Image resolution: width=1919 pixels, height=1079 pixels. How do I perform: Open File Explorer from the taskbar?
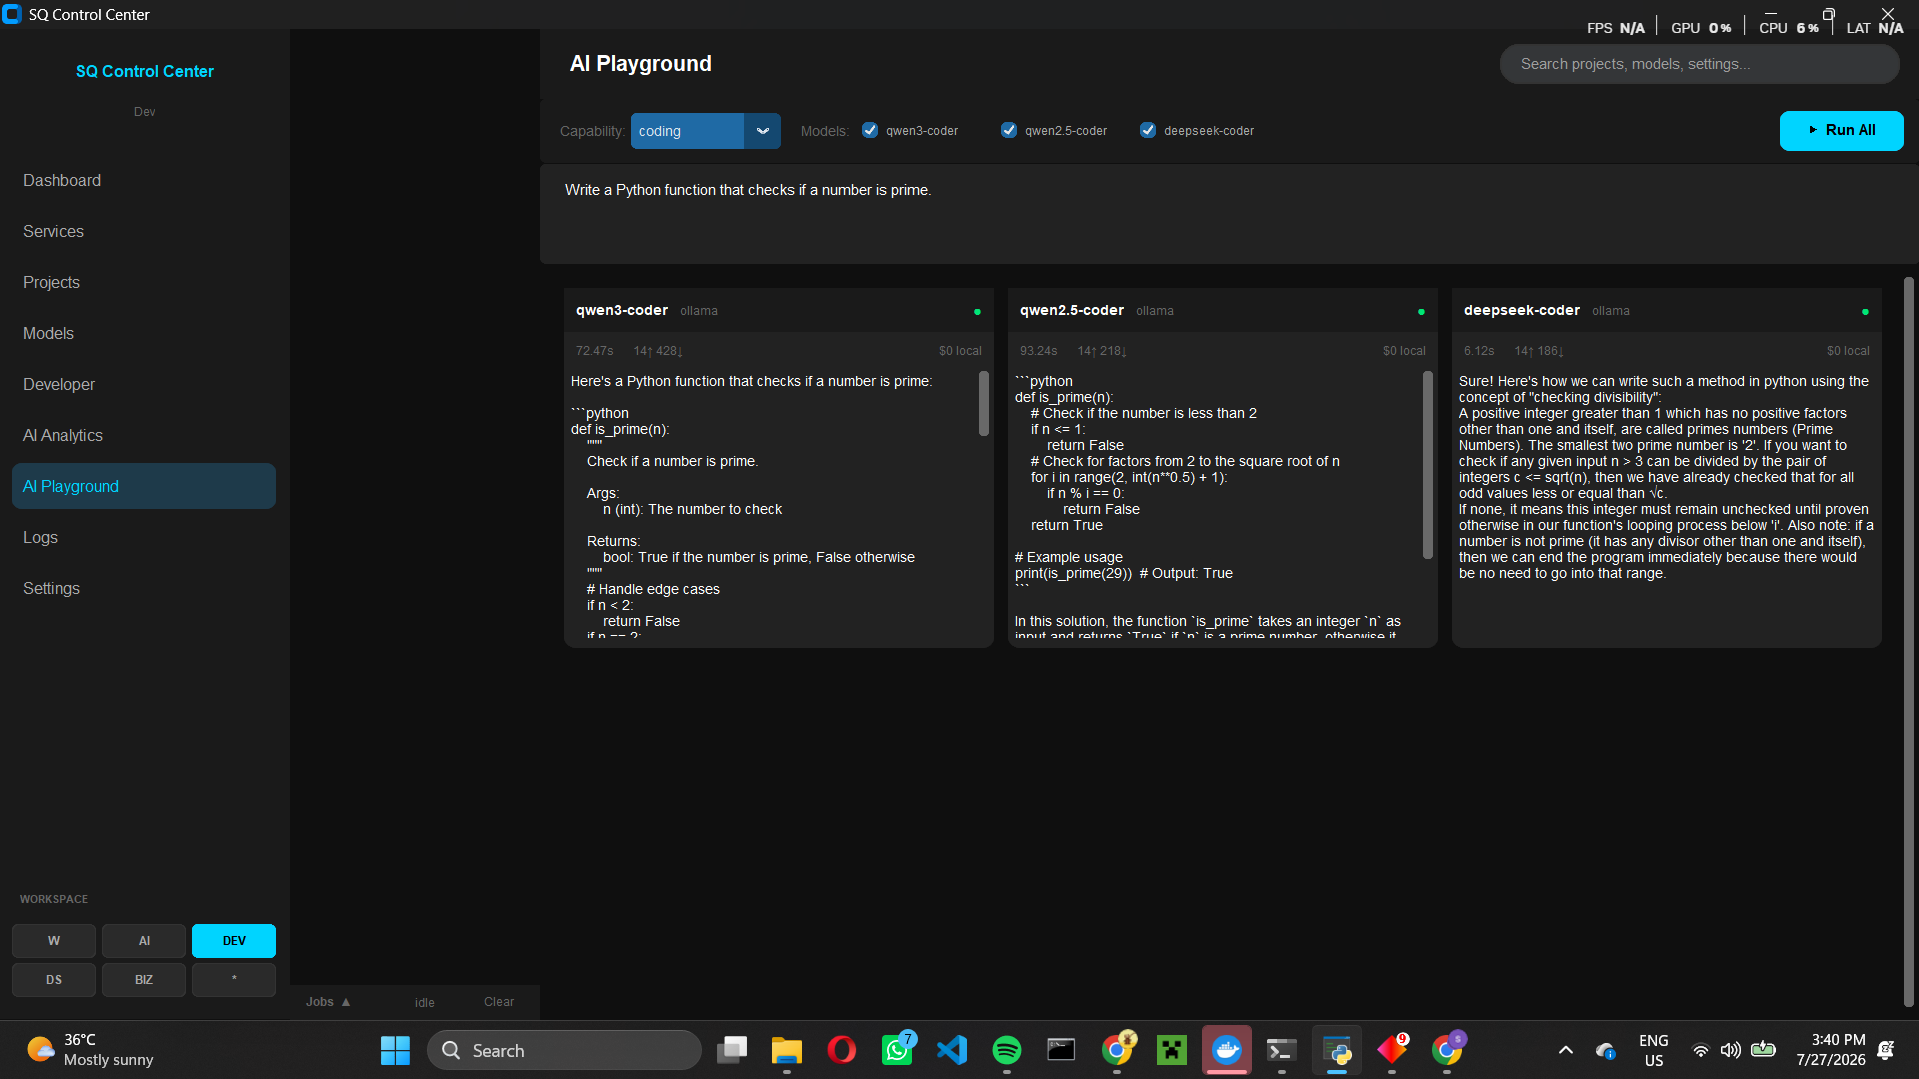[787, 1050]
